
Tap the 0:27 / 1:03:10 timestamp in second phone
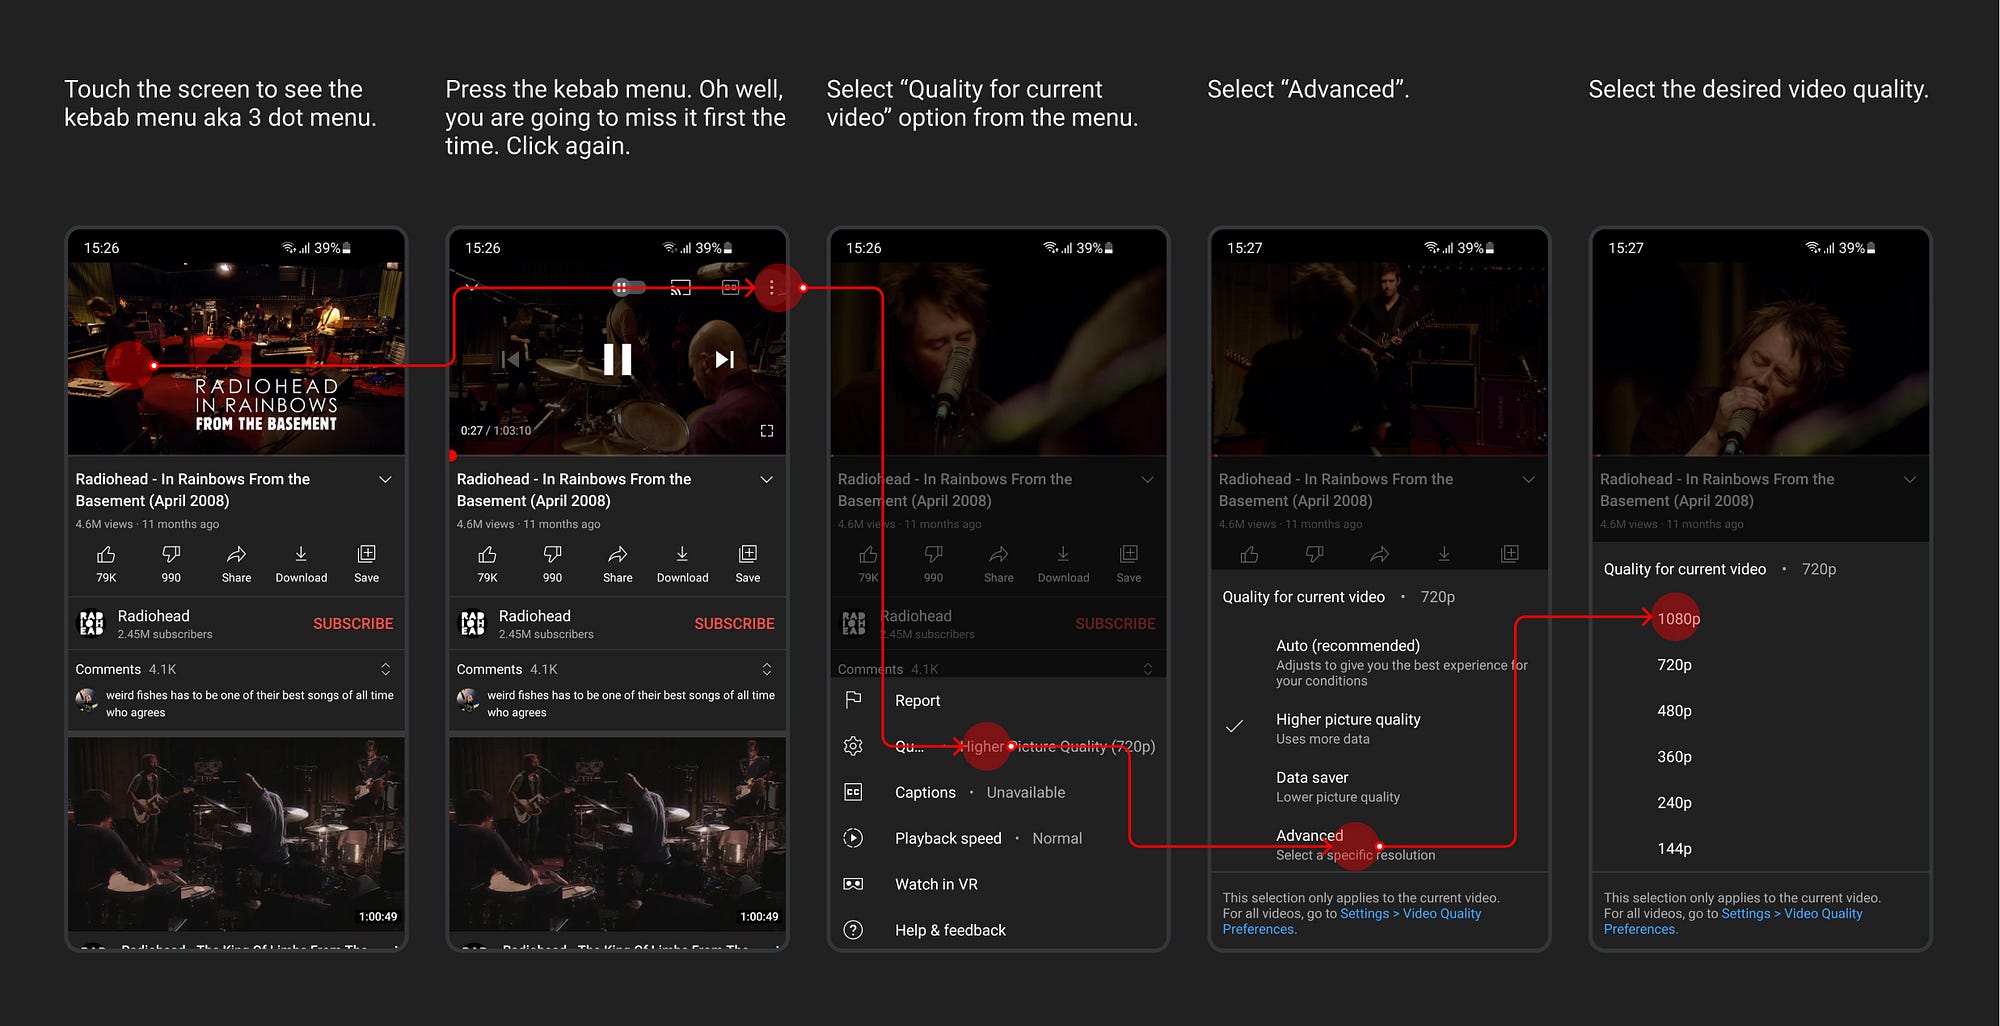496,431
